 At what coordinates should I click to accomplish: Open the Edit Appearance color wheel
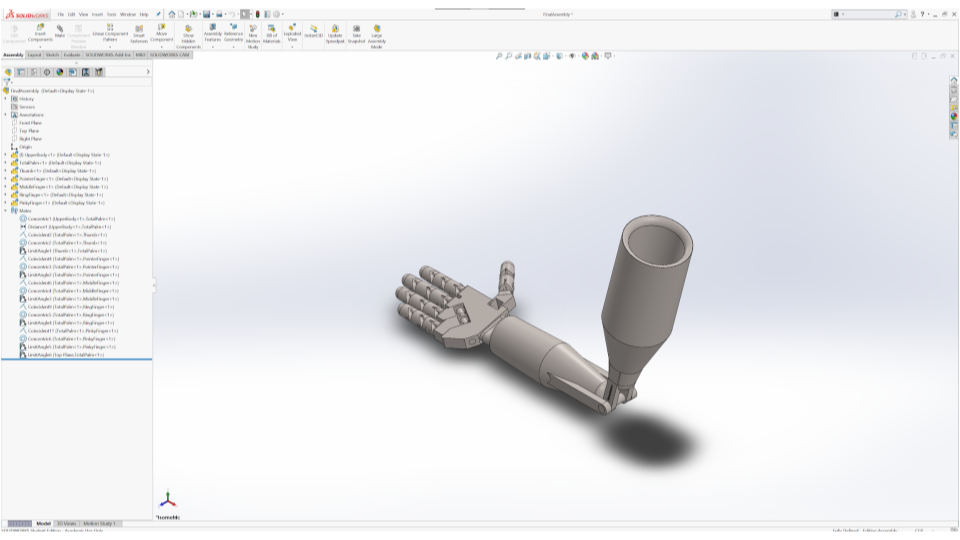click(584, 56)
